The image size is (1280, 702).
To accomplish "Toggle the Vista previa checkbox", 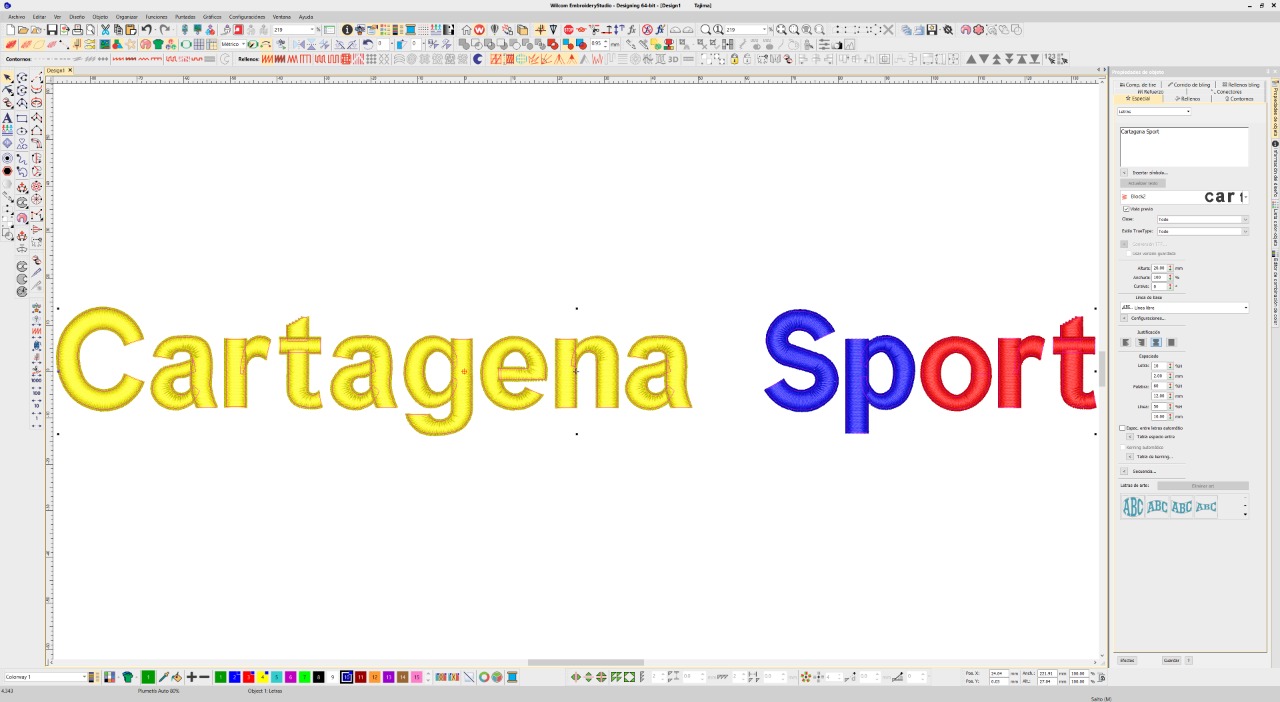I will [1126, 209].
